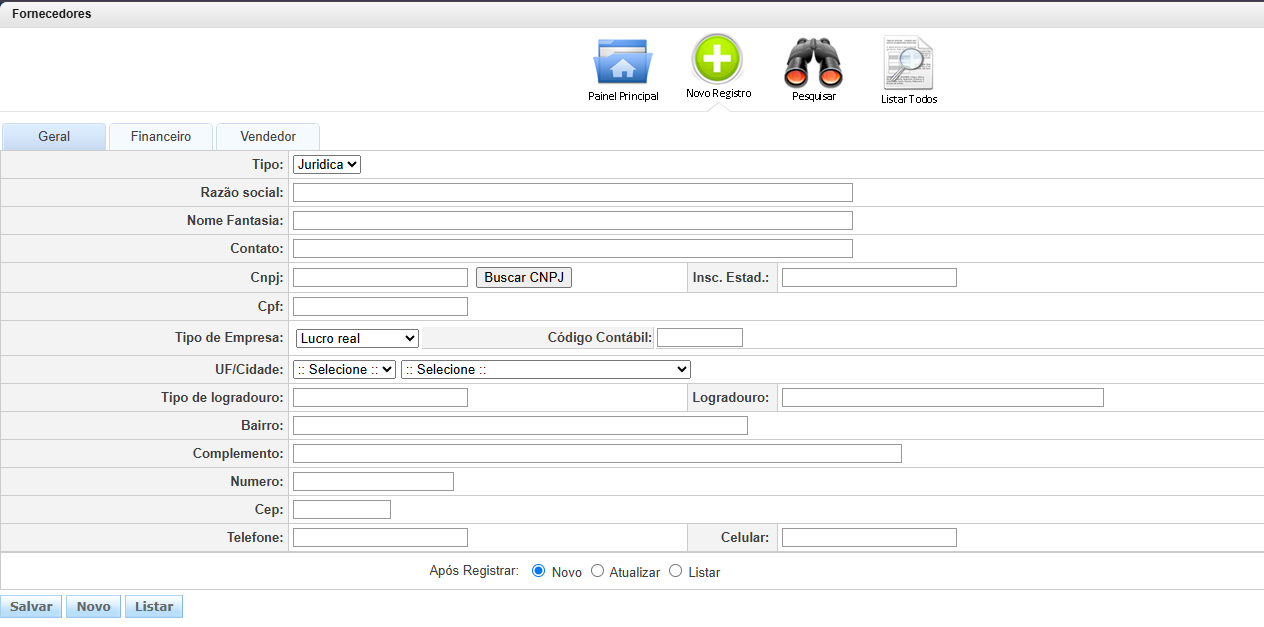1264x627 pixels.
Task: Switch to the Vendedor tab
Action: 268,136
